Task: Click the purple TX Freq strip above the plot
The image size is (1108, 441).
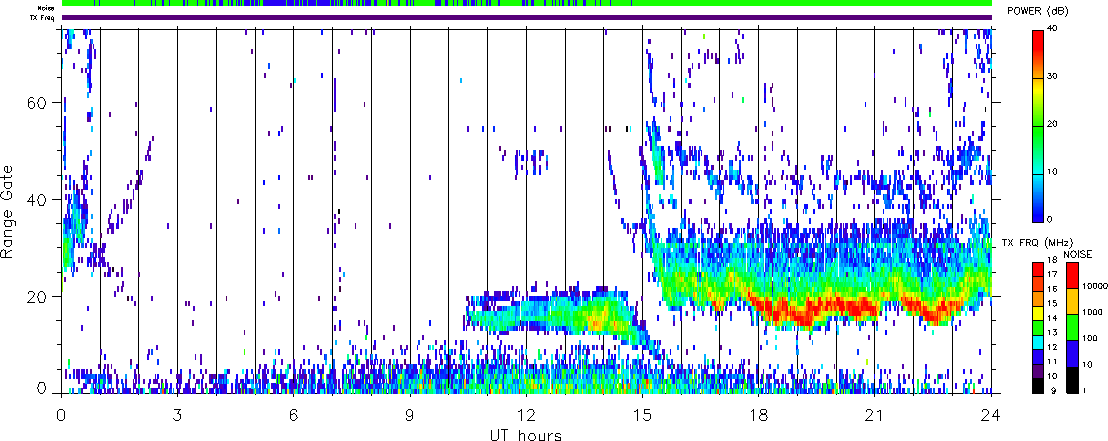Action: 527,17
